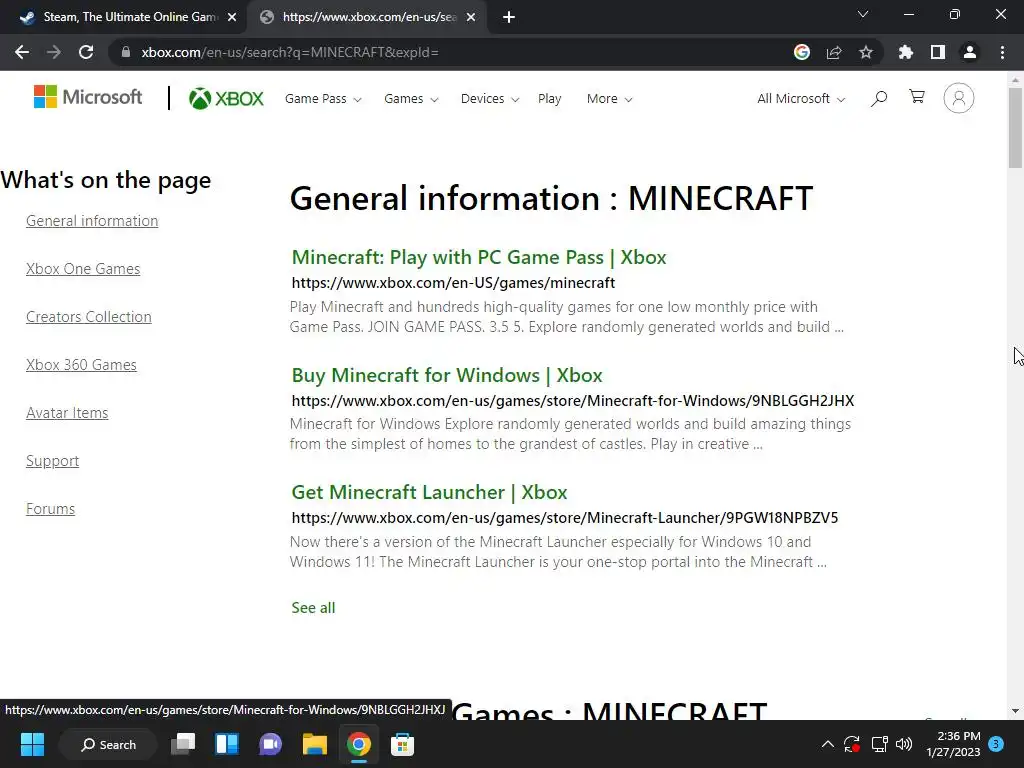Close the xbox.com tab
Screen dimensions: 1024x768
click(x=471, y=17)
